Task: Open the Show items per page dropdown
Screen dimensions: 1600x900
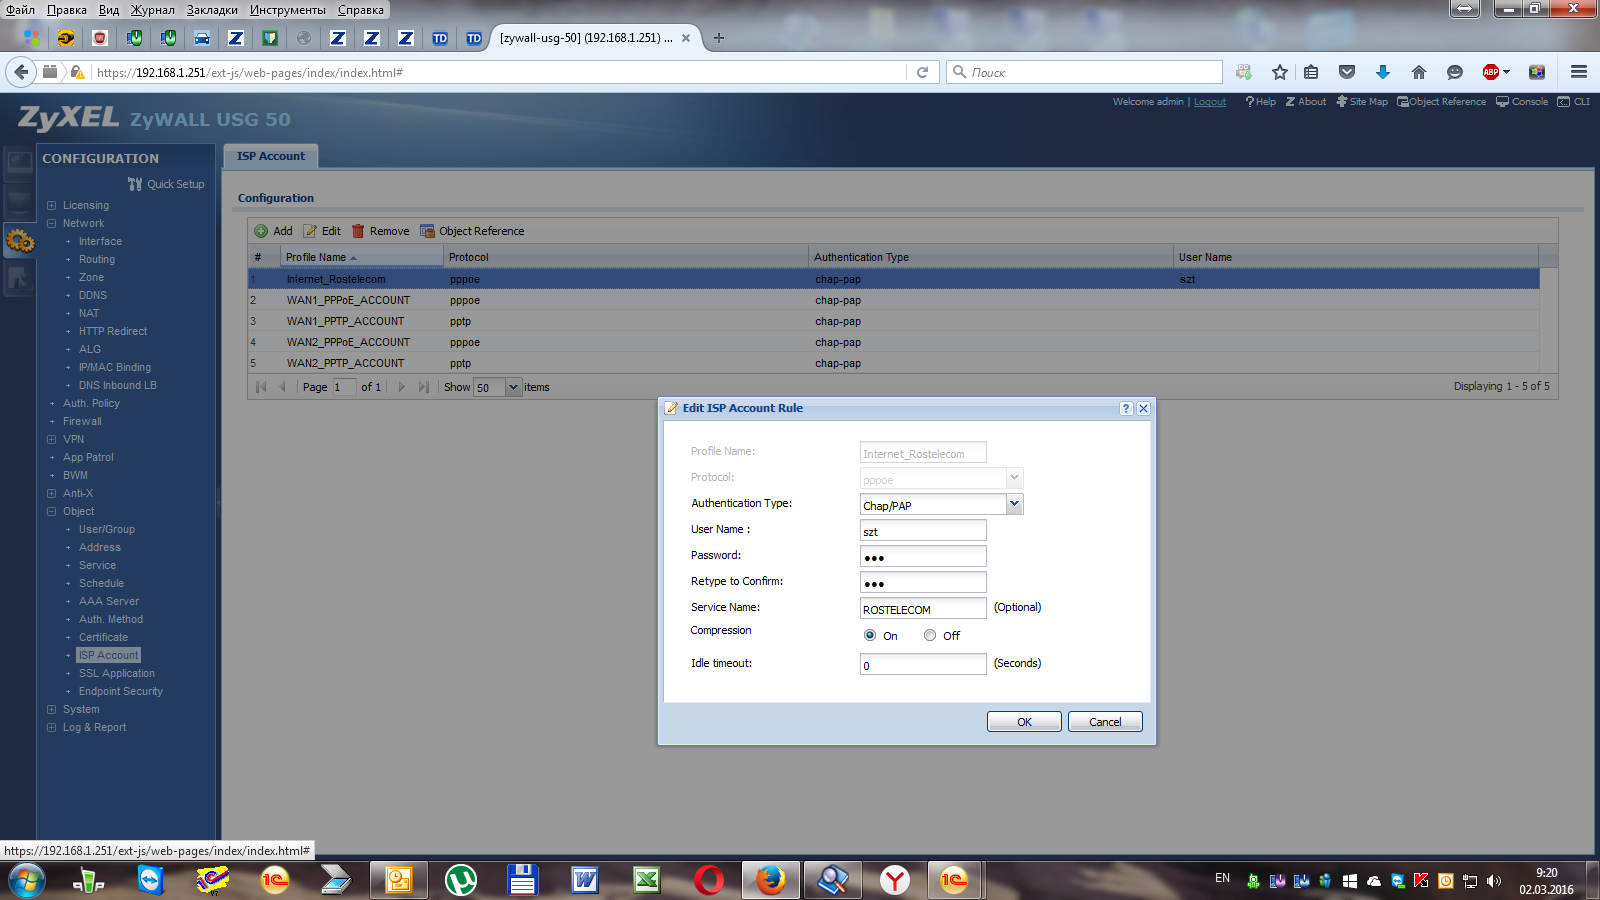Action: 513,387
